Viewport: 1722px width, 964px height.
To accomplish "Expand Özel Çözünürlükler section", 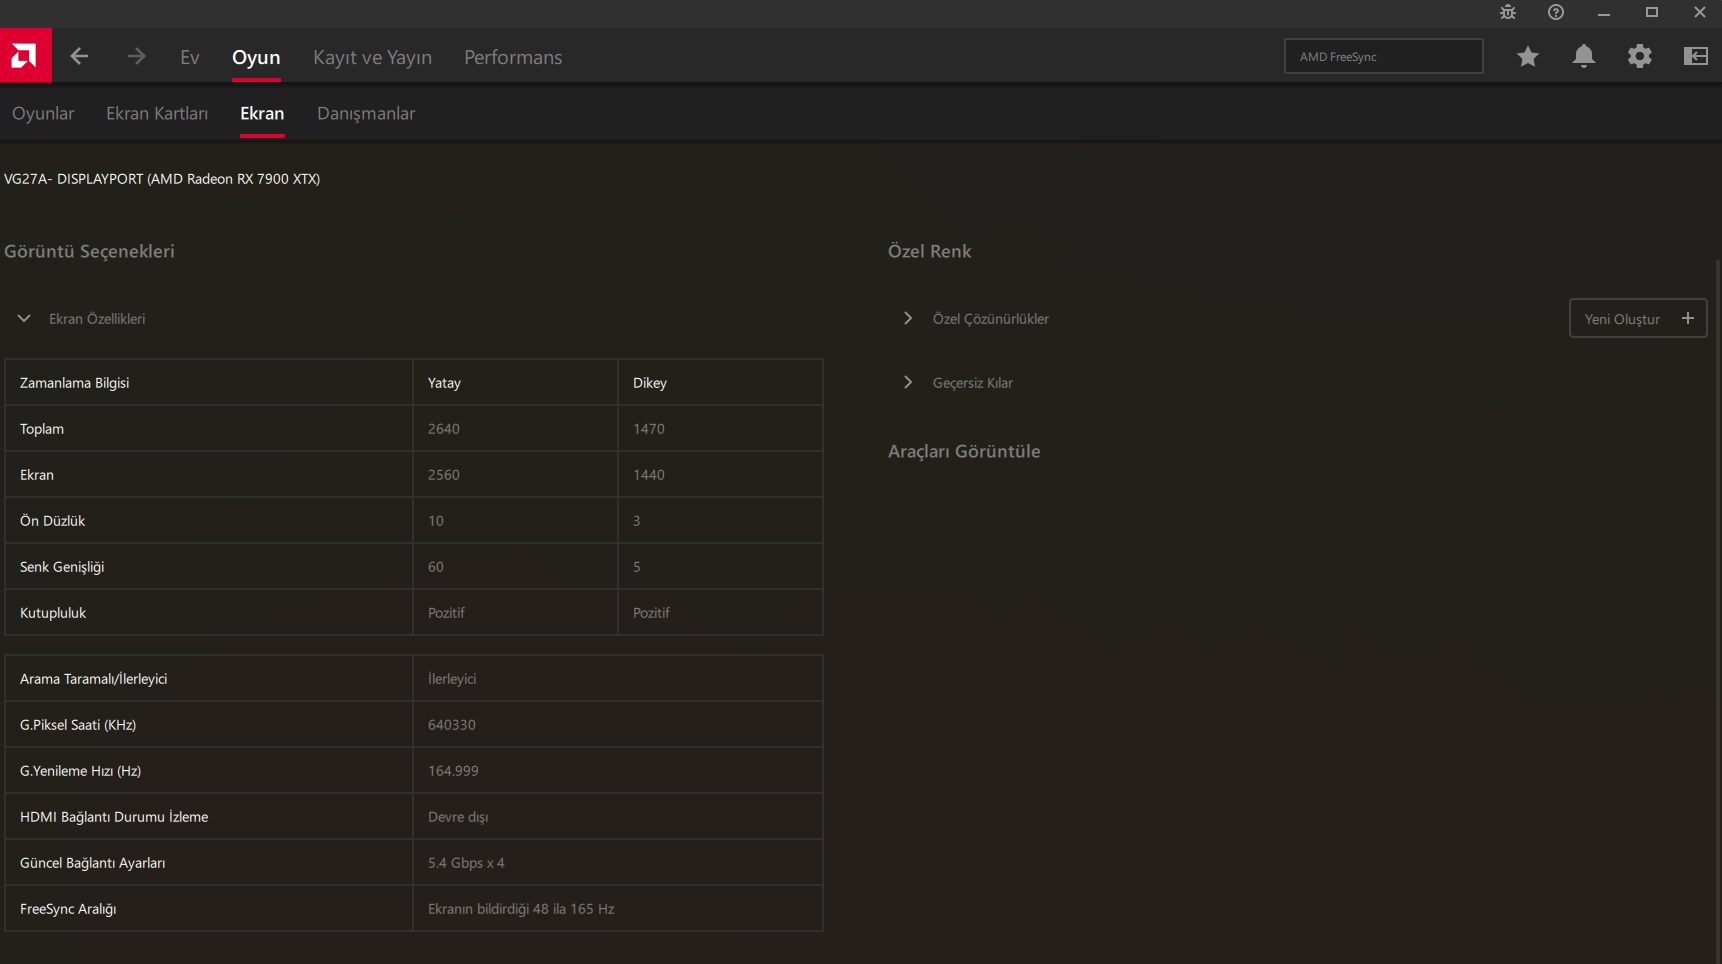I will 908,318.
